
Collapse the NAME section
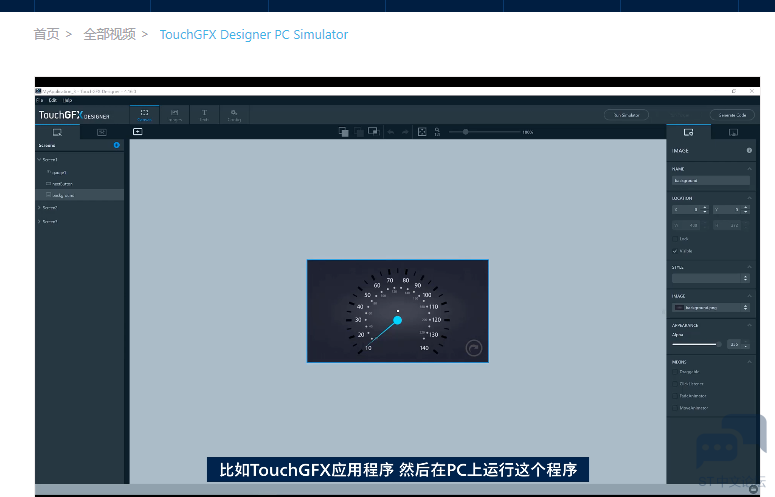749,169
